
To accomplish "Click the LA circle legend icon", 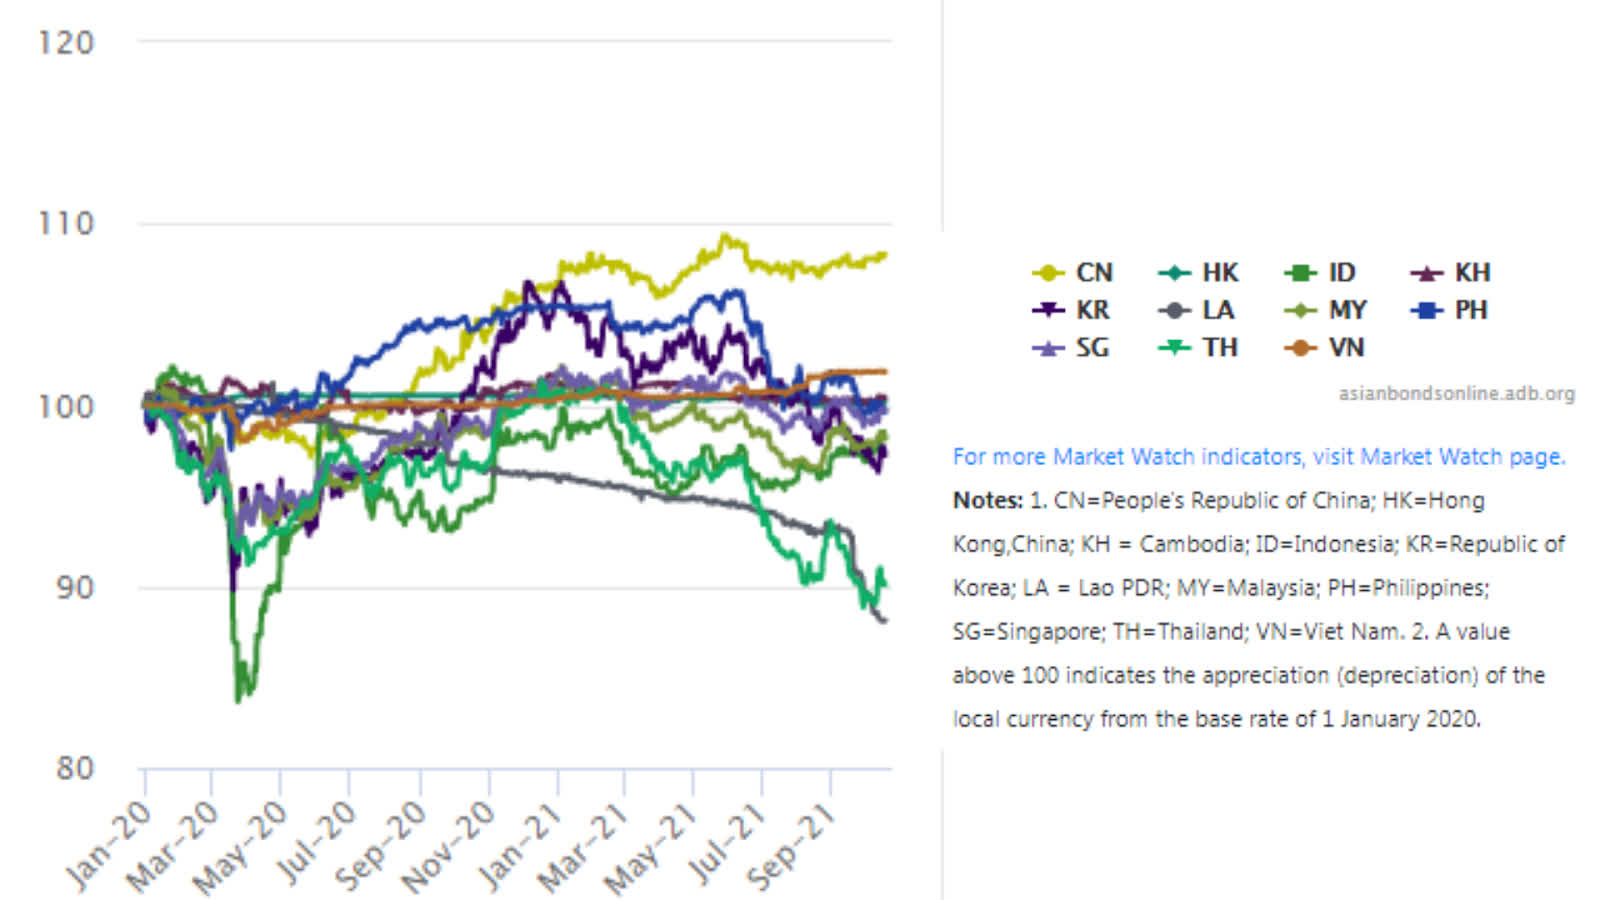I will click(1174, 310).
